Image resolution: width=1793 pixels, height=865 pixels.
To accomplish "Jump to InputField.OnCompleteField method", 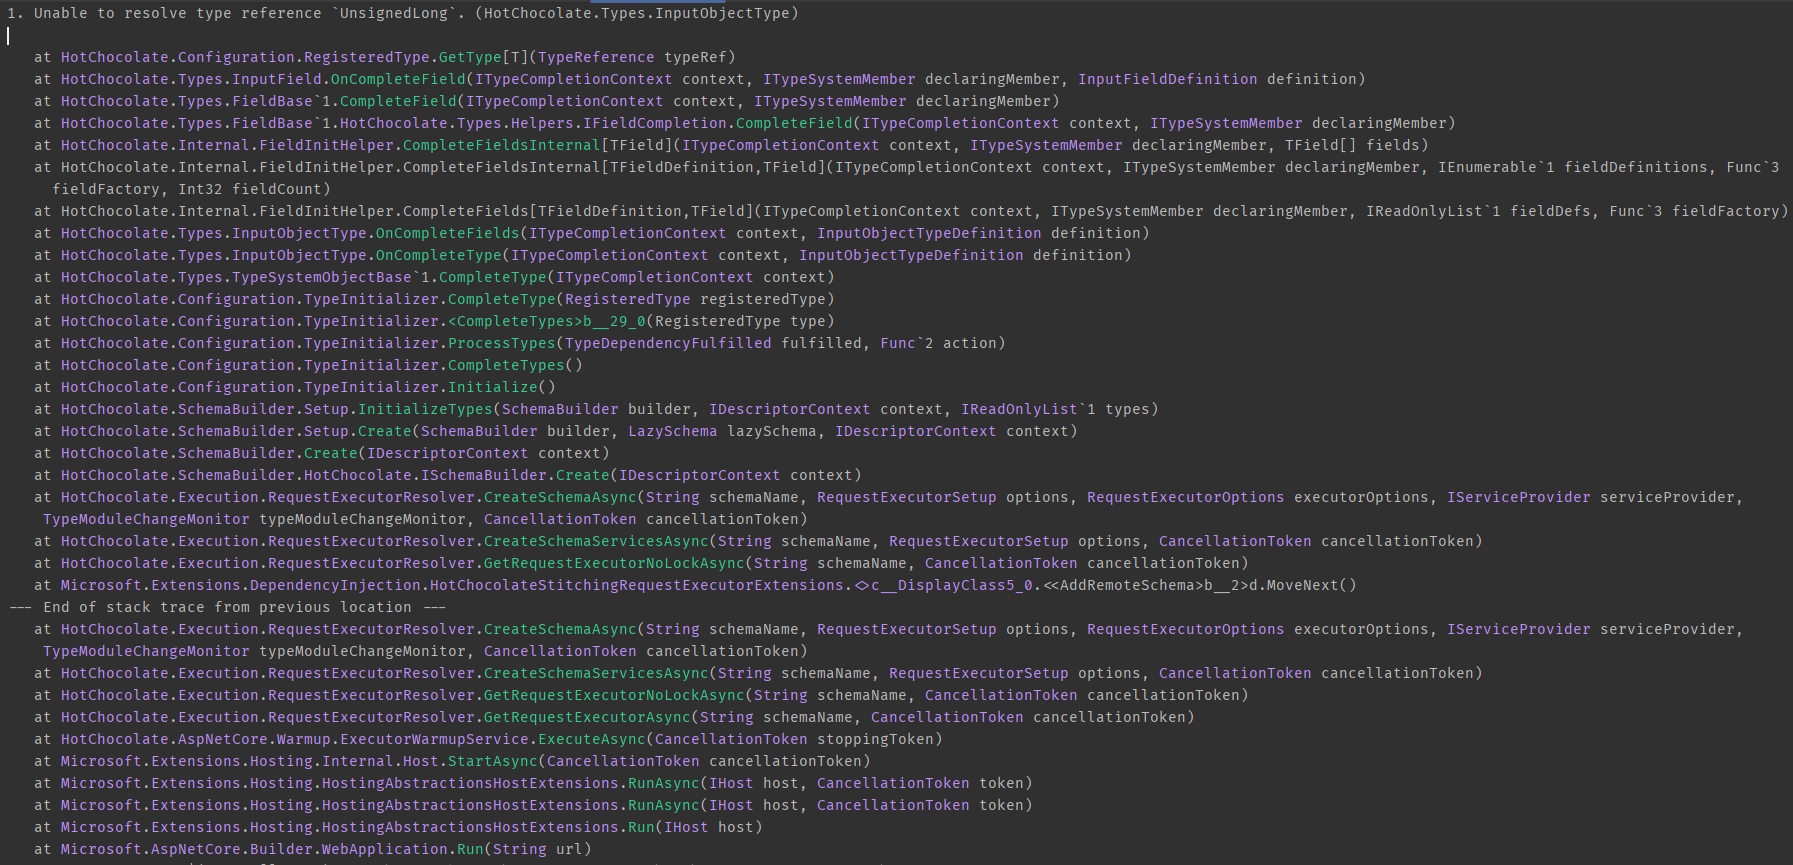I will point(399,79).
